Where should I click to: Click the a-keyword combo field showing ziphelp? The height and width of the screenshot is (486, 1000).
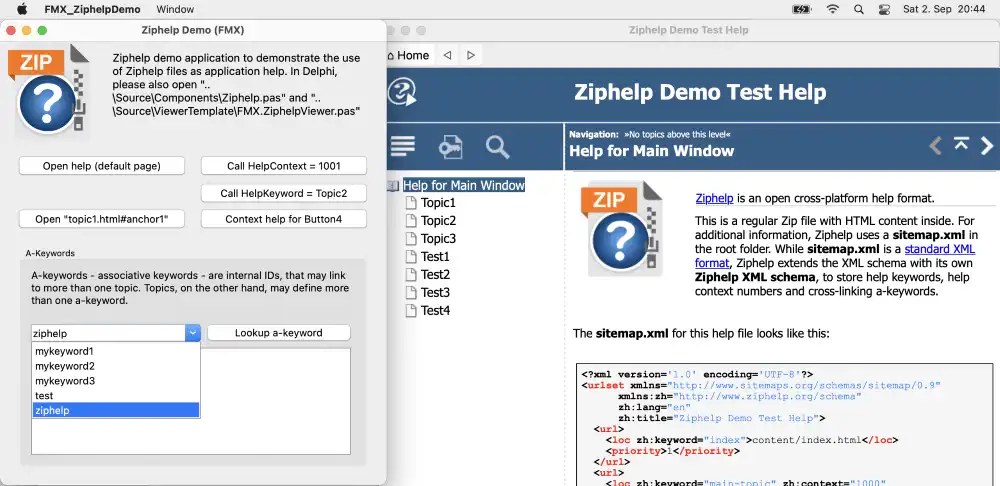108,333
